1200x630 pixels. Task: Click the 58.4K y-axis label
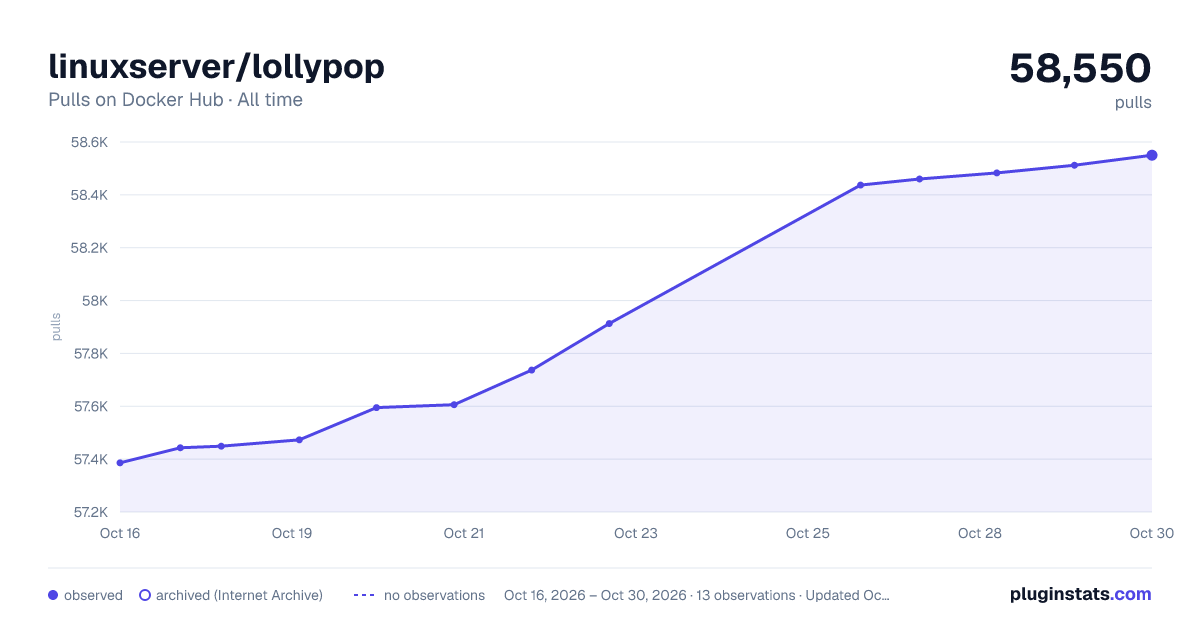click(x=89, y=195)
